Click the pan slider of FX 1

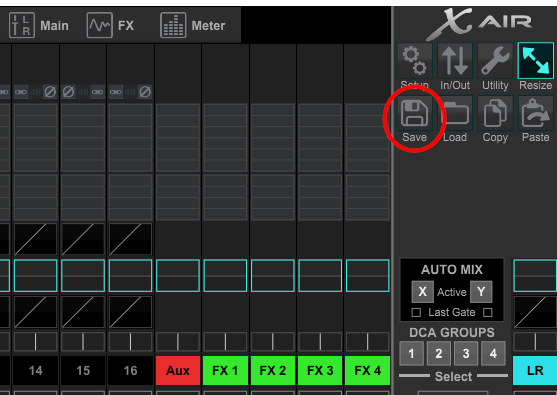[x=225, y=341]
